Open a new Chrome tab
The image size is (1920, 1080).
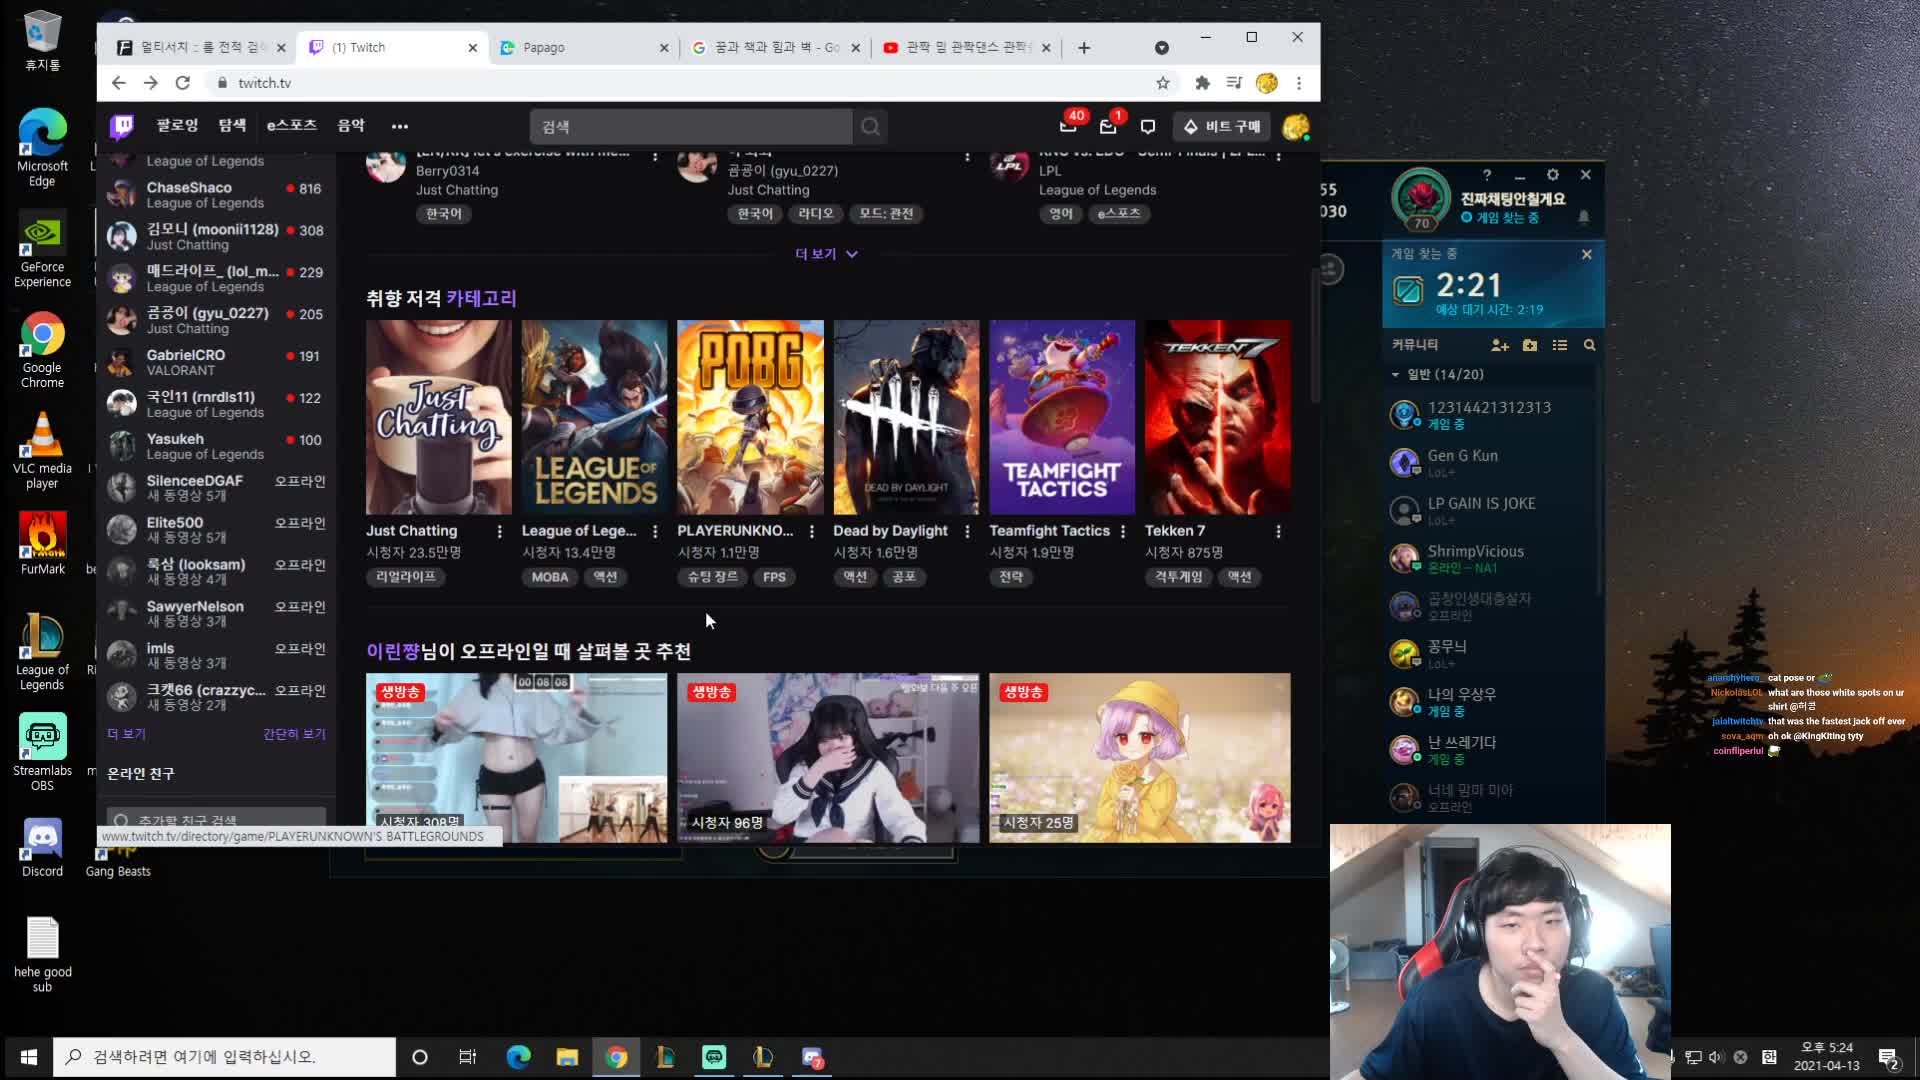point(1084,47)
